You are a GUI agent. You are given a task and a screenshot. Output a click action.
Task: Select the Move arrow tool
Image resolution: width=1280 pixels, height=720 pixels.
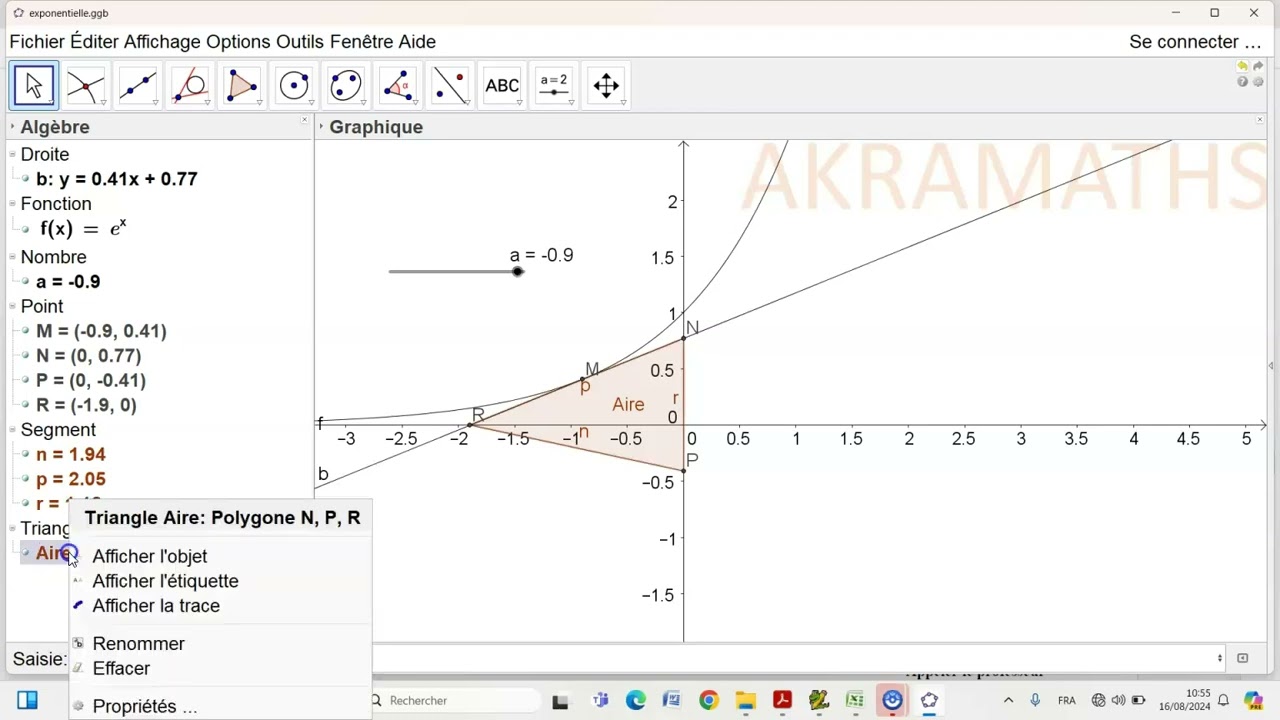pyautogui.click(x=34, y=86)
